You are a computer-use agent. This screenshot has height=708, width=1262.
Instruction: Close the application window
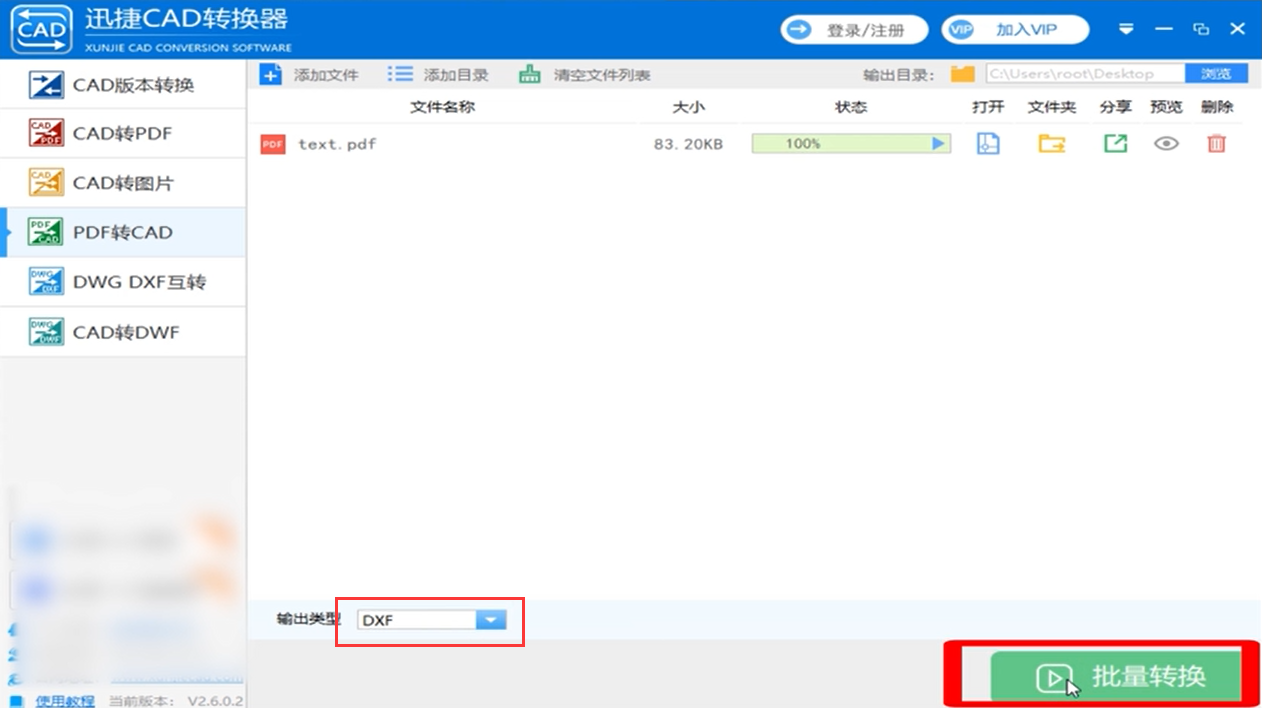click(x=1238, y=29)
